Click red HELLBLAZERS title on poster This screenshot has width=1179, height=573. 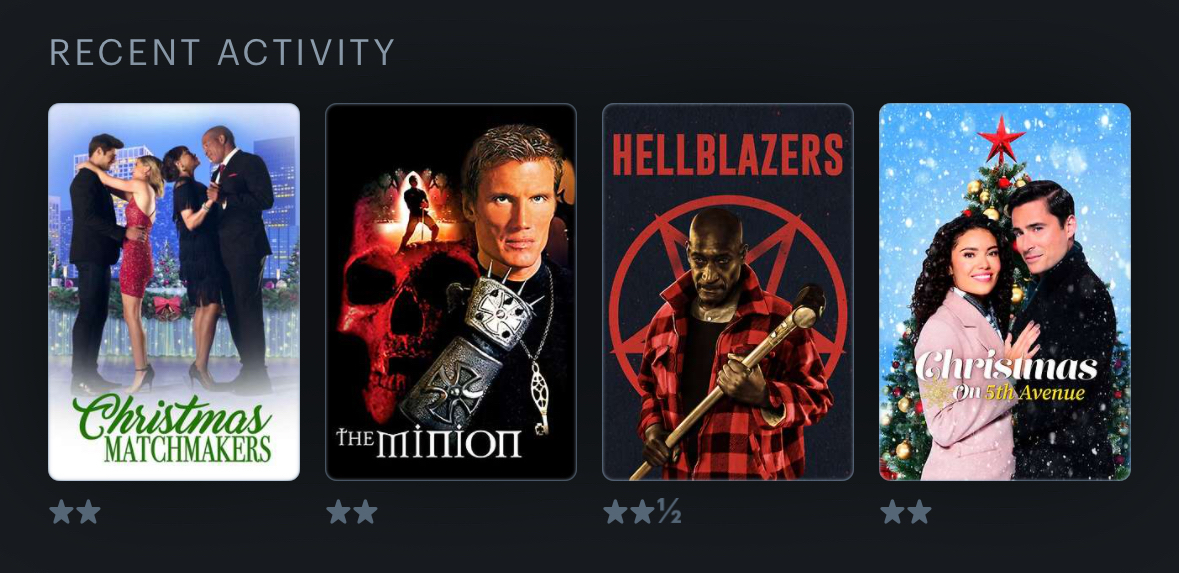point(728,155)
